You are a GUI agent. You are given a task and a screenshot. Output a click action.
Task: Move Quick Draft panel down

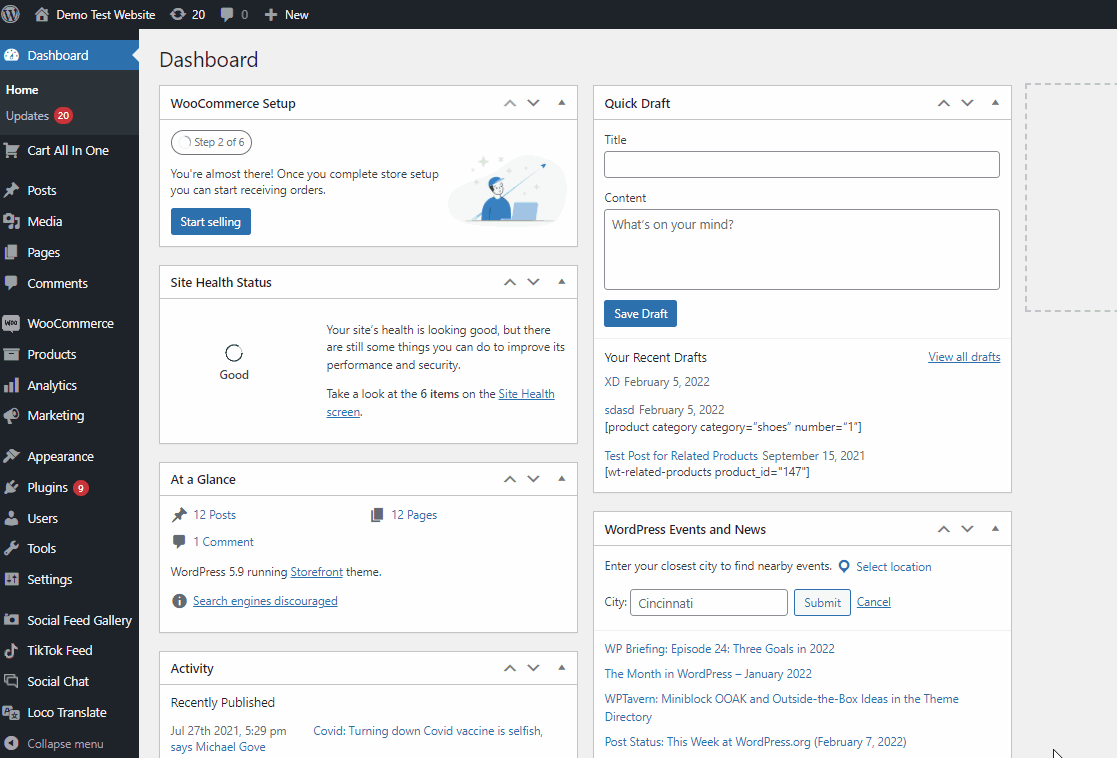(967, 103)
